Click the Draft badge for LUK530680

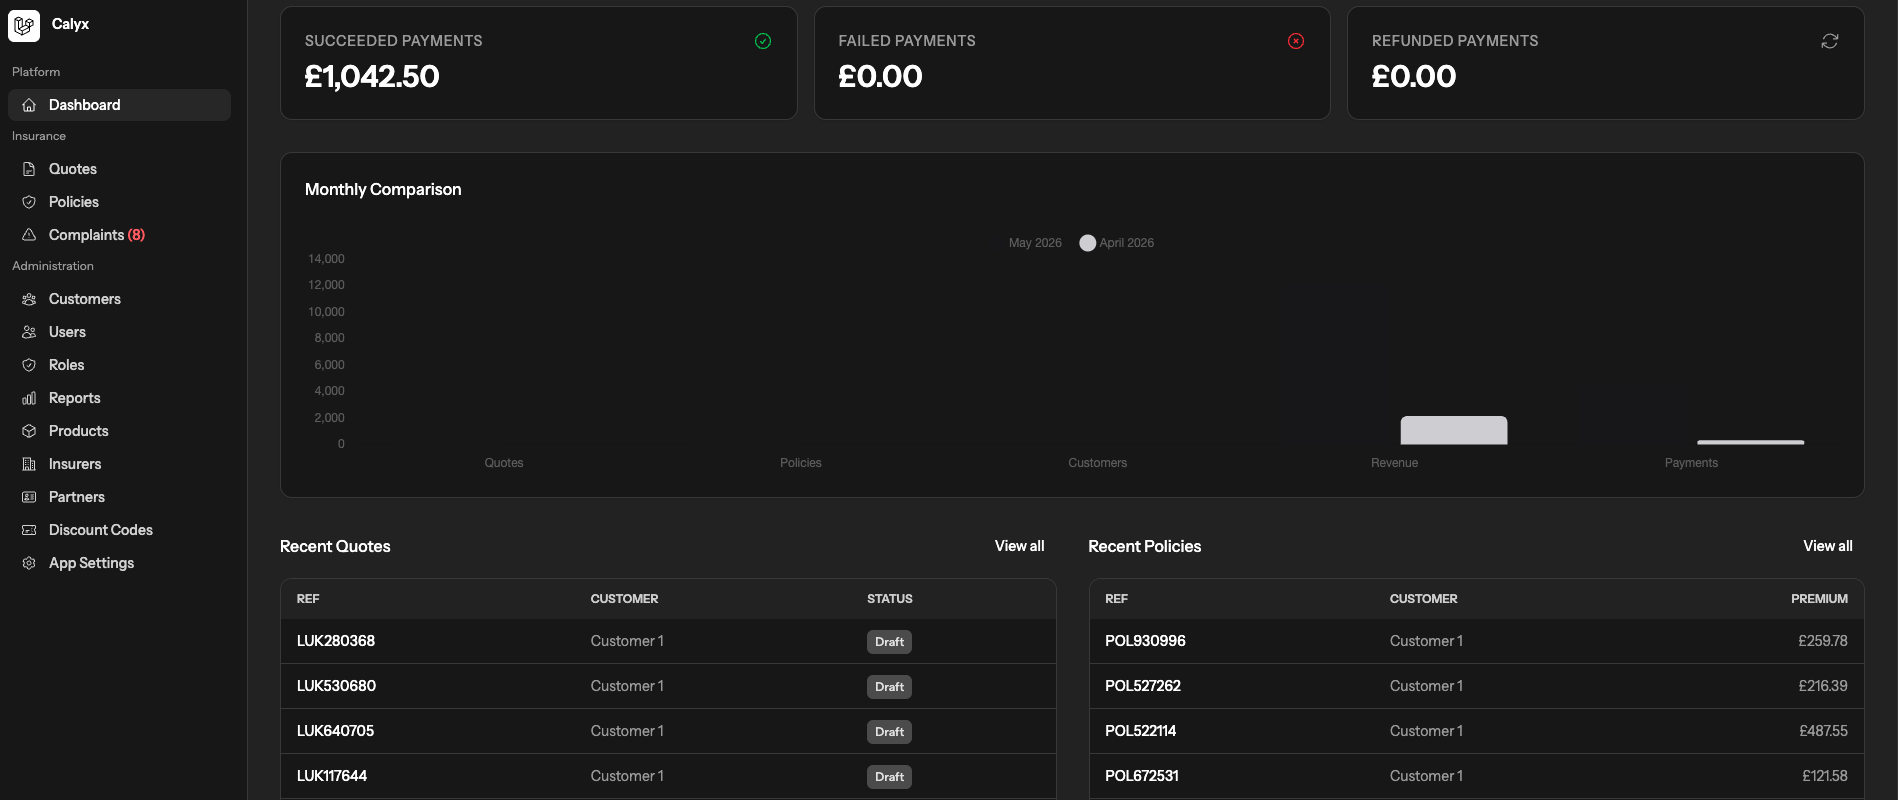pos(889,687)
